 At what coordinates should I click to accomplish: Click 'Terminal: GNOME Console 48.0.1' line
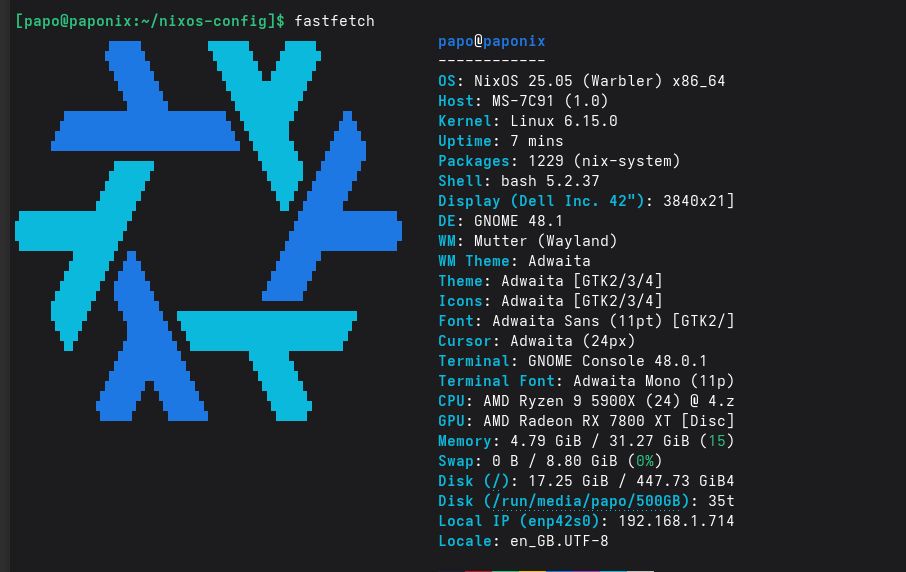coord(572,361)
